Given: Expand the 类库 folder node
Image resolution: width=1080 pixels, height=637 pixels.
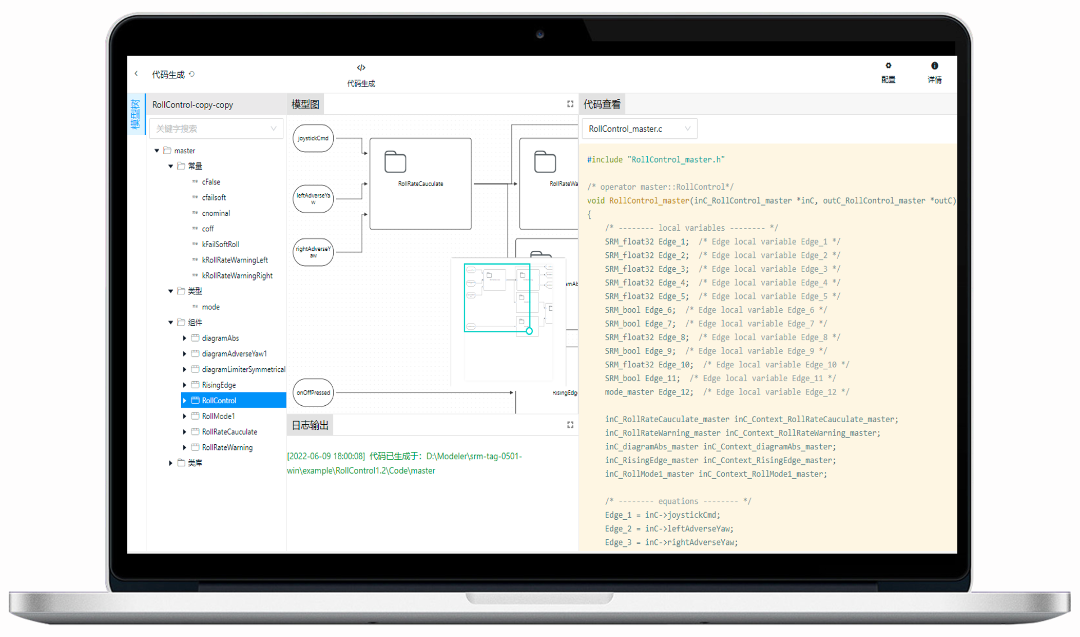Looking at the screenshot, I should click(x=171, y=463).
